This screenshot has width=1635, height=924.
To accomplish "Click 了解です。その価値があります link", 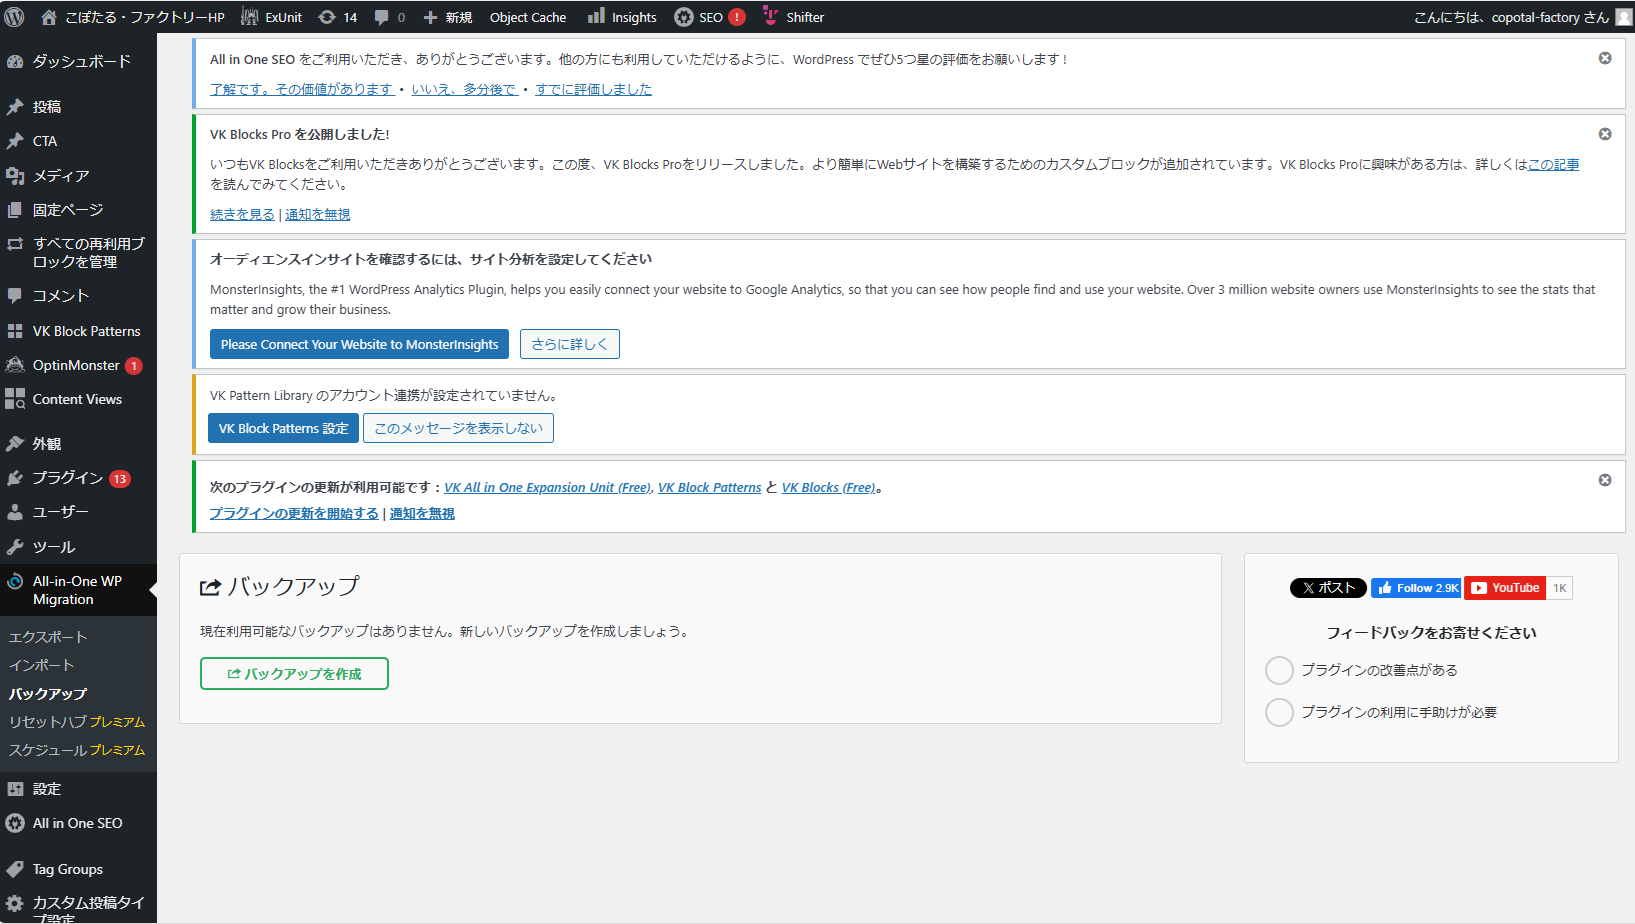I will click(x=302, y=89).
